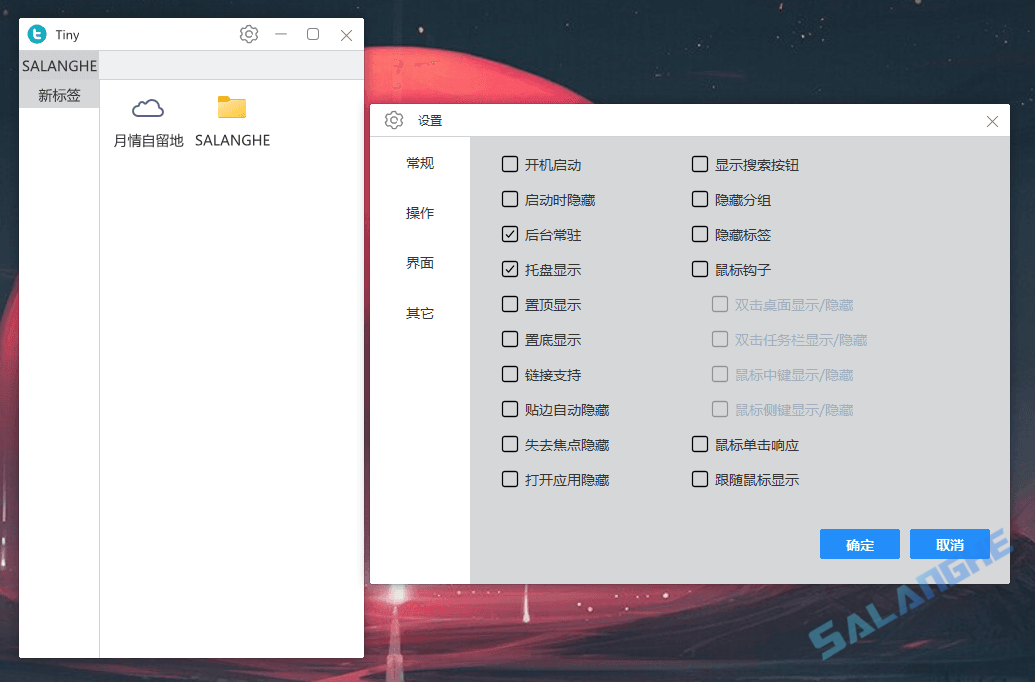
Task: Uncheck 托盘显示 to hide the tray icon
Action: tap(510, 269)
